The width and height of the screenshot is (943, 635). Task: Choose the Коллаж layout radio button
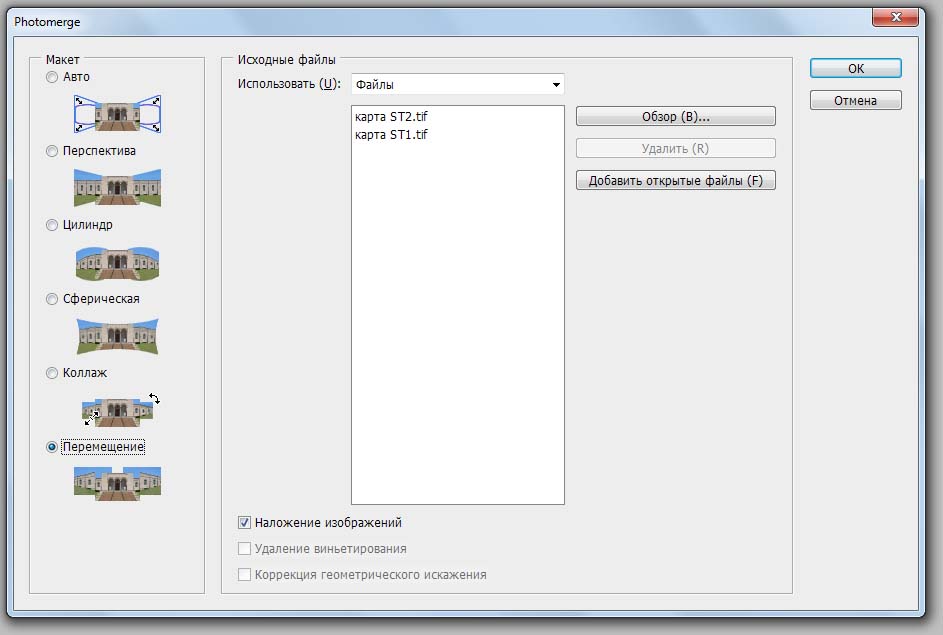pos(52,373)
